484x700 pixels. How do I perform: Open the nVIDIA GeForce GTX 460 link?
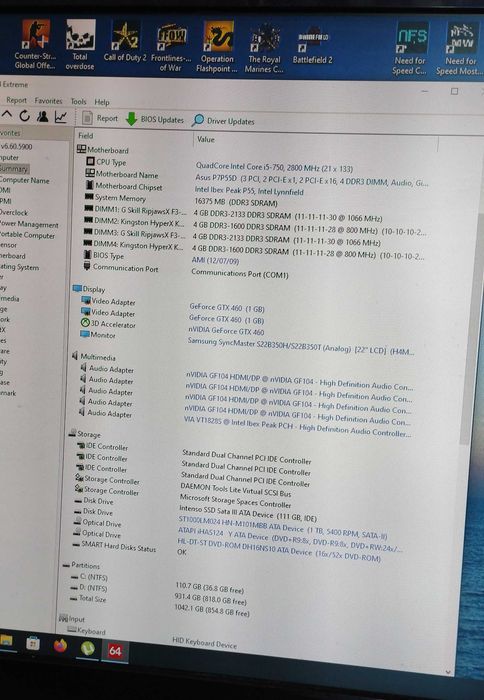click(x=226, y=331)
